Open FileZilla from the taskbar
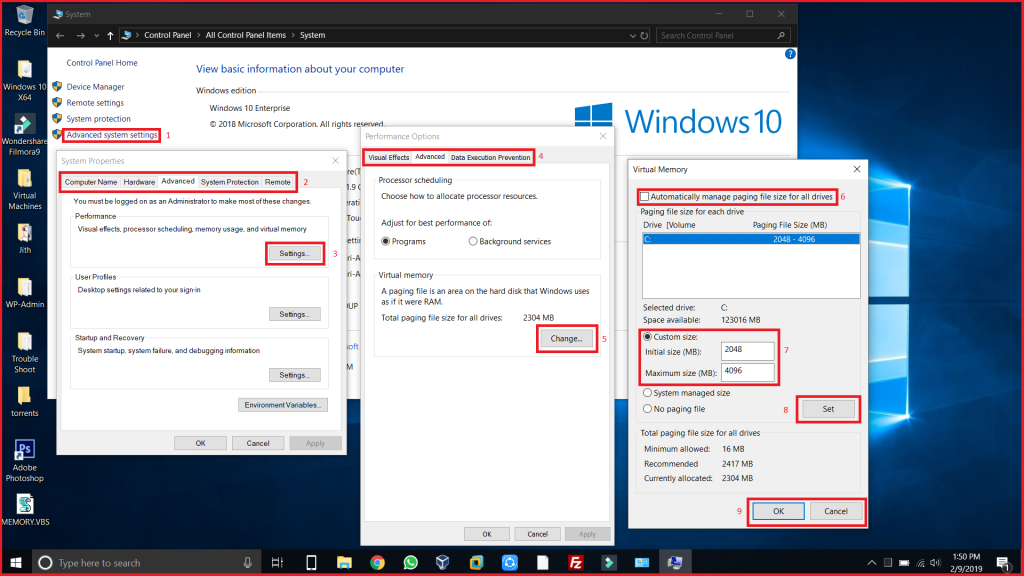This screenshot has height=576, width=1024. pos(575,562)
